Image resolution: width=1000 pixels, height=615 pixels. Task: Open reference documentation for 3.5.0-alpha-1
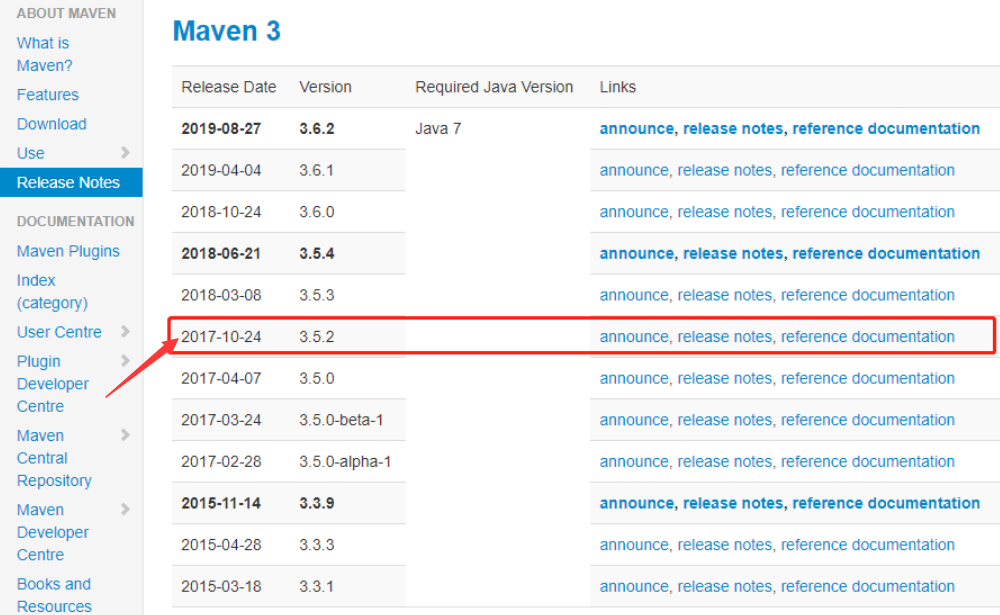868,461
